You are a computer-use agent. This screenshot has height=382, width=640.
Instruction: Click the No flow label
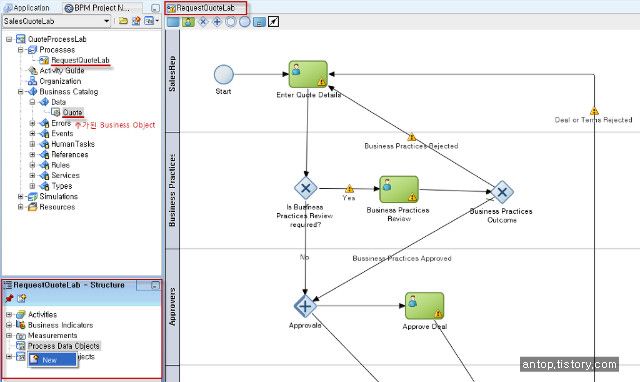pos(304,257)
